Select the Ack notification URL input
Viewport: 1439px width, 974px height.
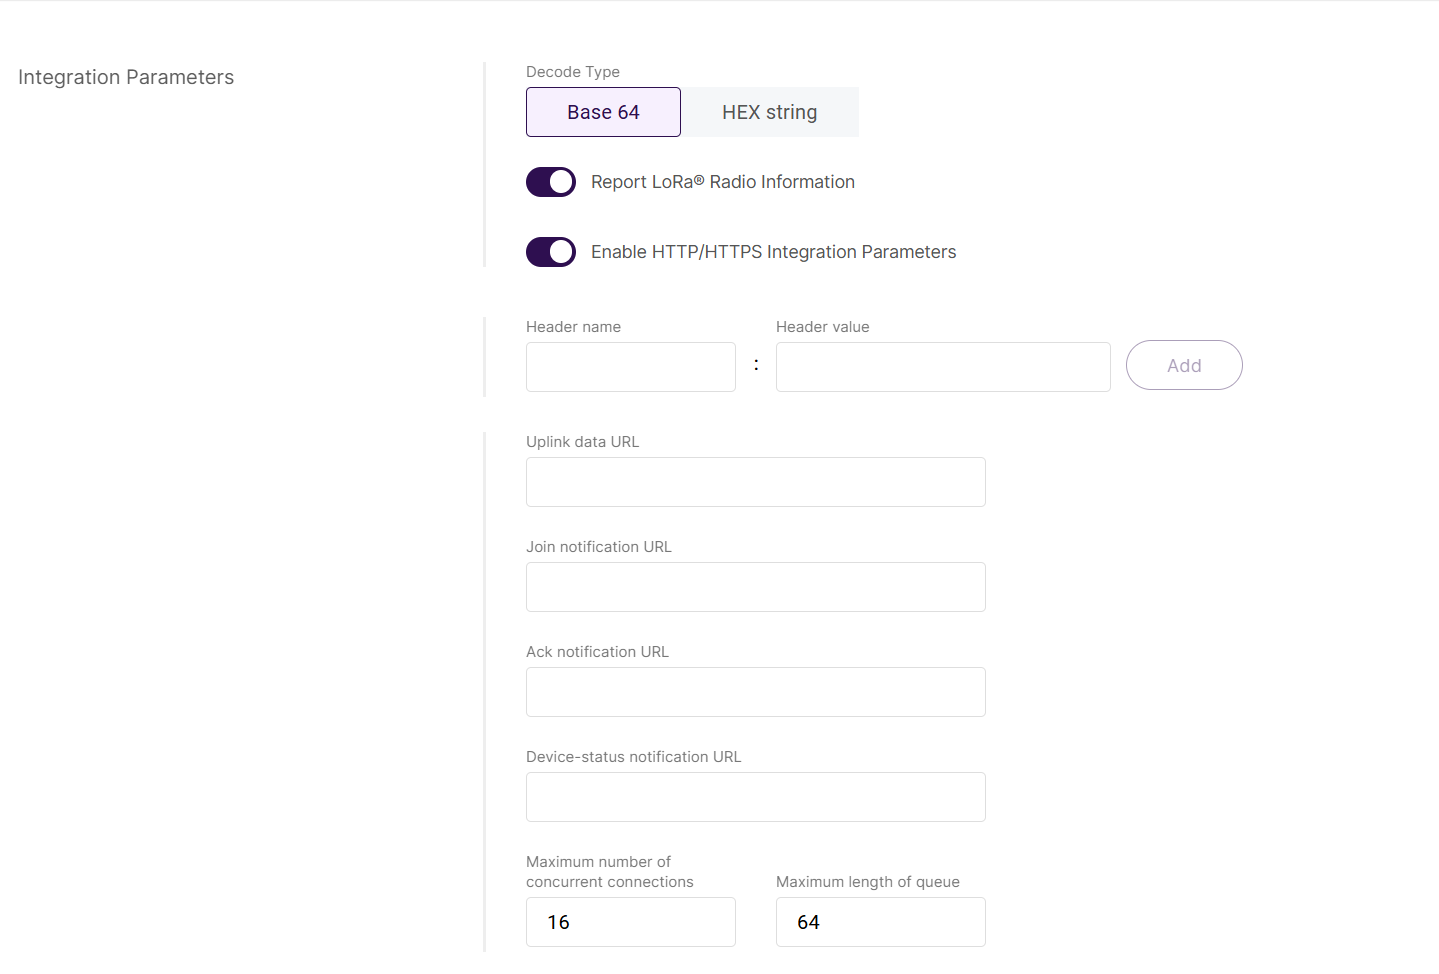755,692
